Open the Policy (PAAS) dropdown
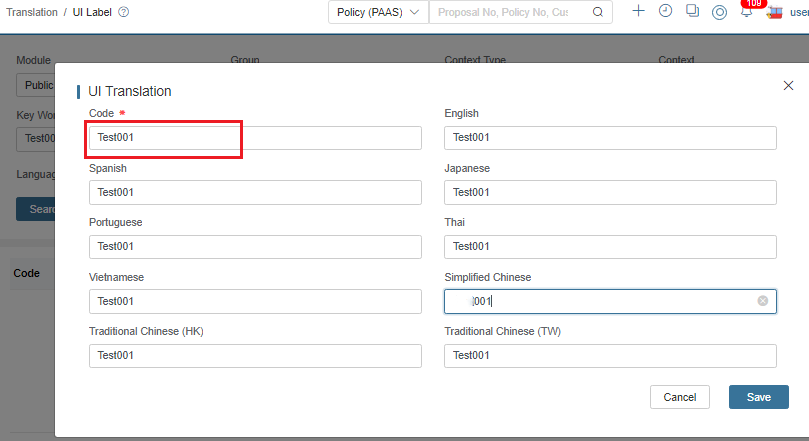The image size is (809, 441). (x=378, y=12)
